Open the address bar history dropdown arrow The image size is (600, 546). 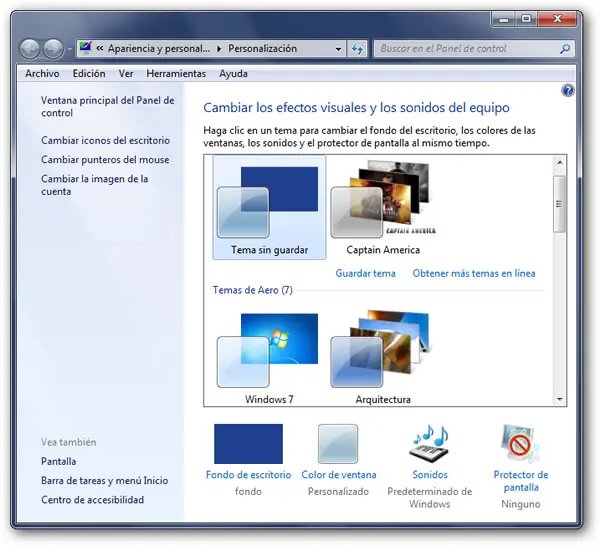point(338,49)
